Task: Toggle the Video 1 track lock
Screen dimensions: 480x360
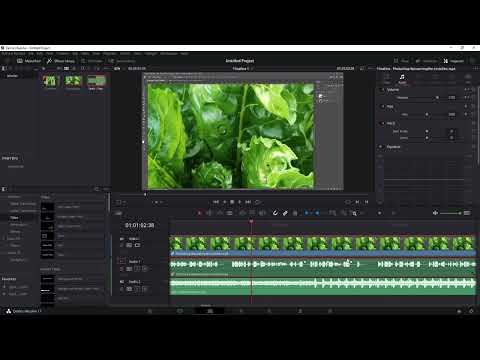Action: tap(122, 245)
